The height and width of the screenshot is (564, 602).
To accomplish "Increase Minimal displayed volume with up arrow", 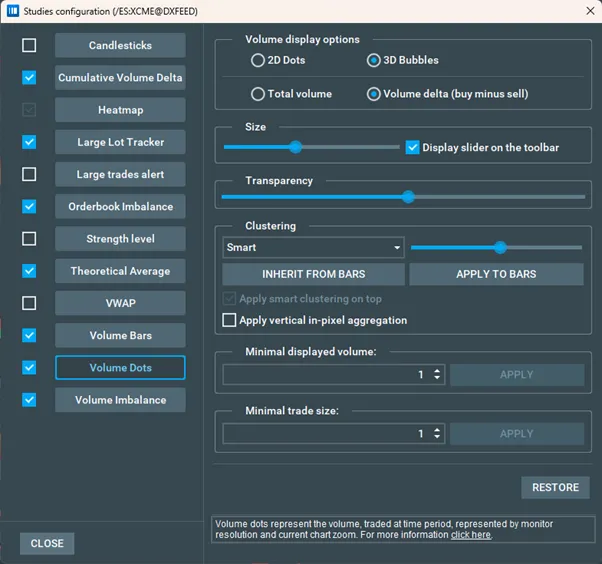I will [x=437, y=370].
